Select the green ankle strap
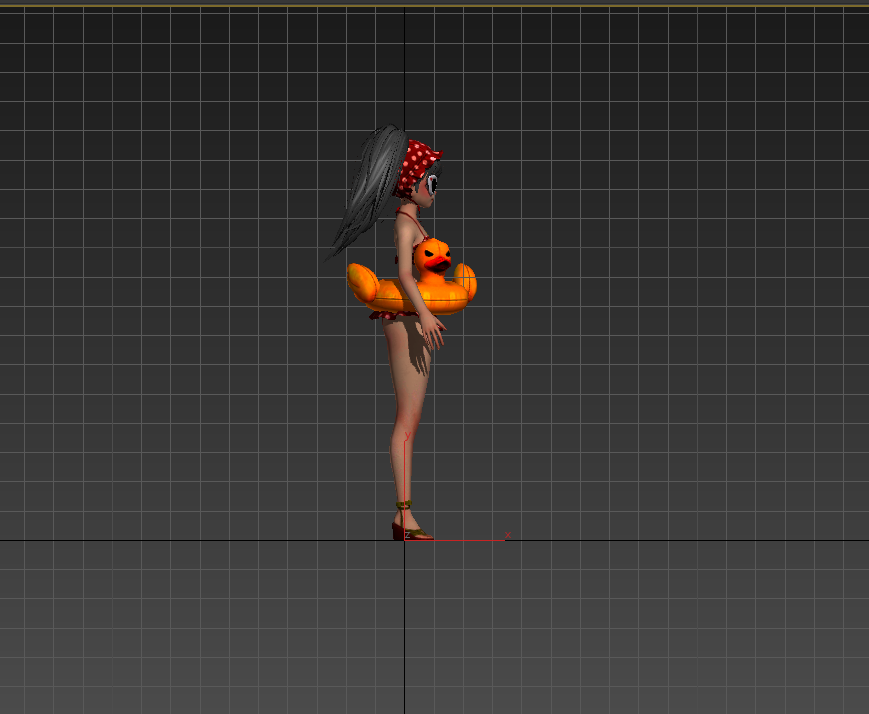Screen dimensions: 869x714 pos(403,505)
